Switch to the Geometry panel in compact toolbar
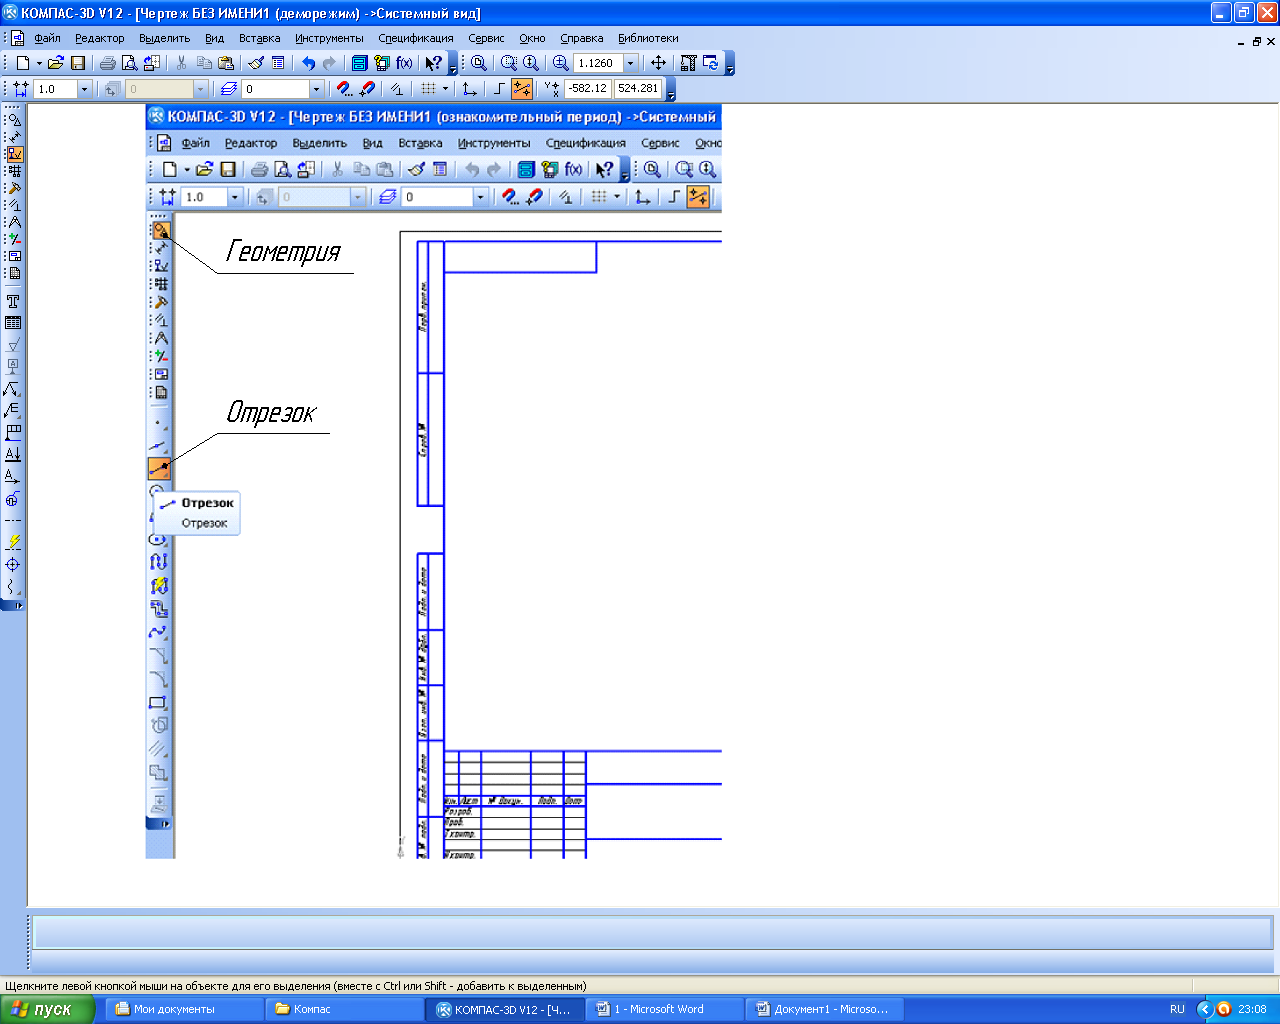Image resolution: width=1280 pixels, height=1024 pixels. pos(14,120)
